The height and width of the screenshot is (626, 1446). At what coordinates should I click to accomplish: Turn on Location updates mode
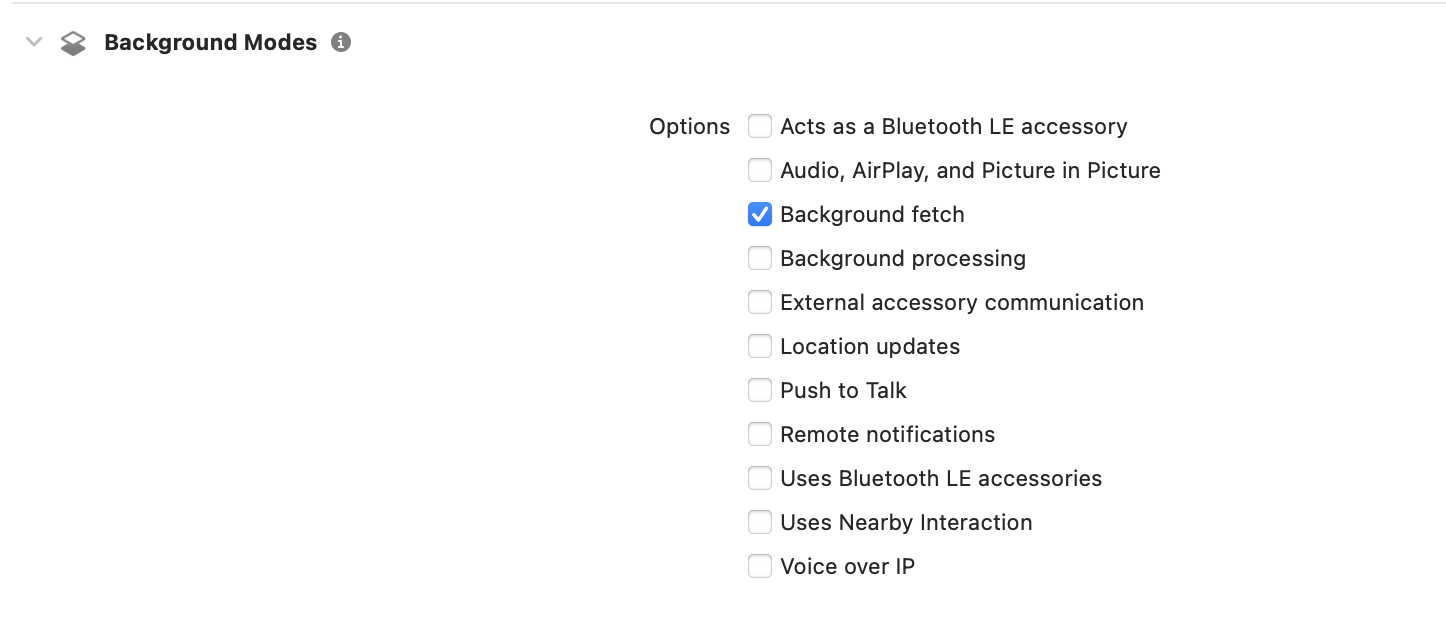click(760, 346)
